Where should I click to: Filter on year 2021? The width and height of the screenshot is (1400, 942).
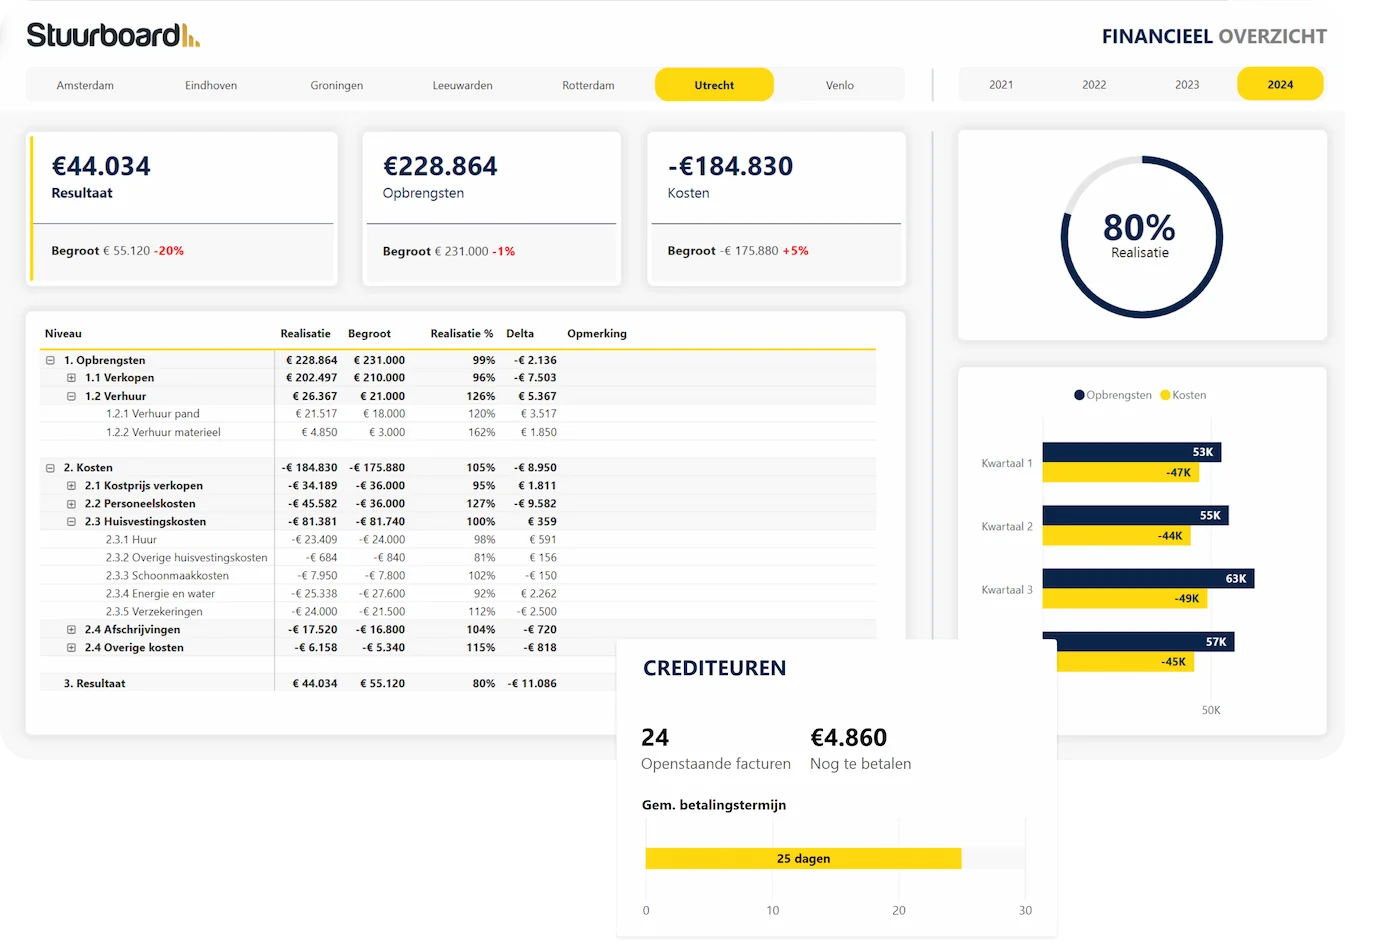coord(1001,84)
